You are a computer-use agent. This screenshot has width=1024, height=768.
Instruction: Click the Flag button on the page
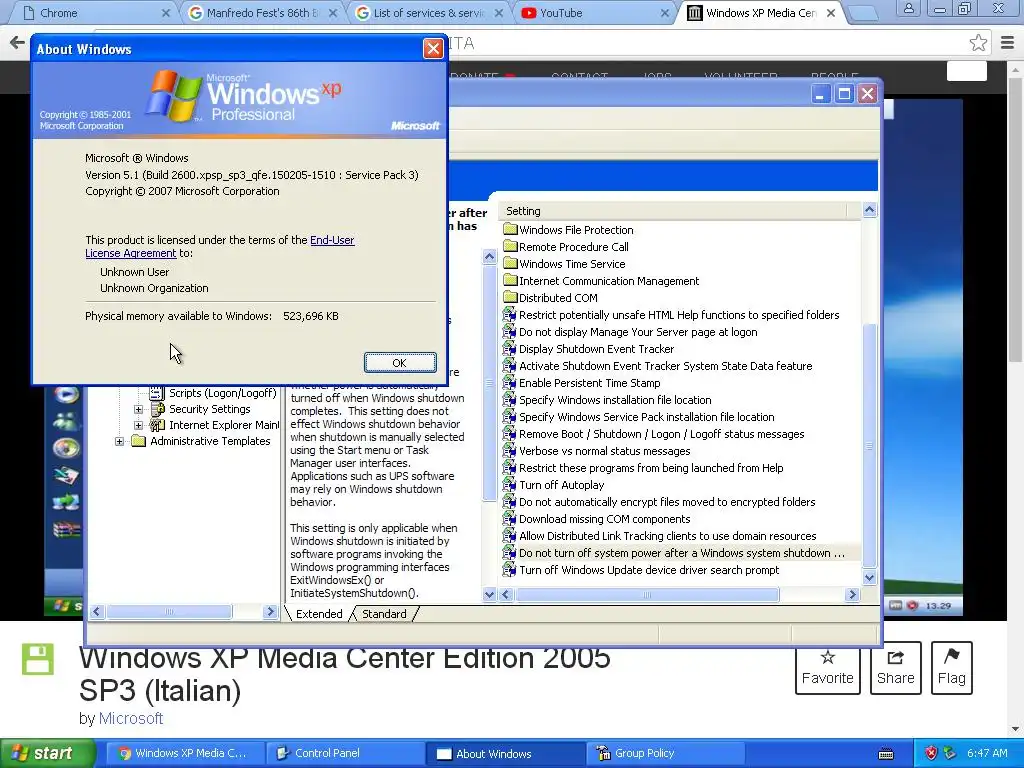click(x=952, y=668)
